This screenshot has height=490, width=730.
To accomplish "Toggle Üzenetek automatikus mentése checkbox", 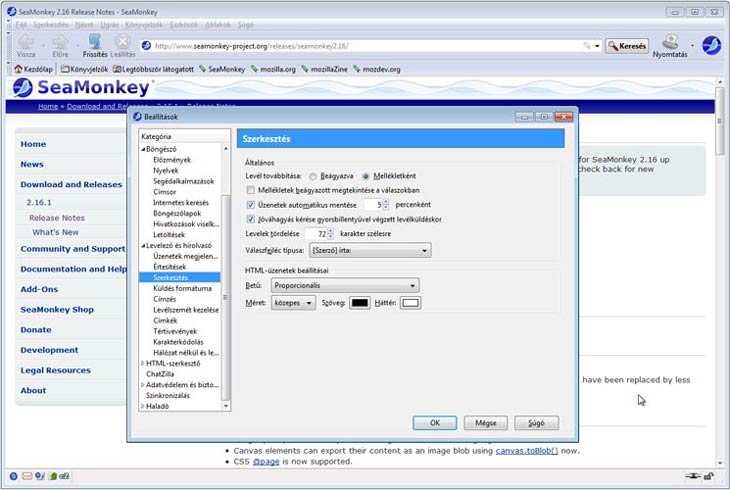I will (250, 204).
